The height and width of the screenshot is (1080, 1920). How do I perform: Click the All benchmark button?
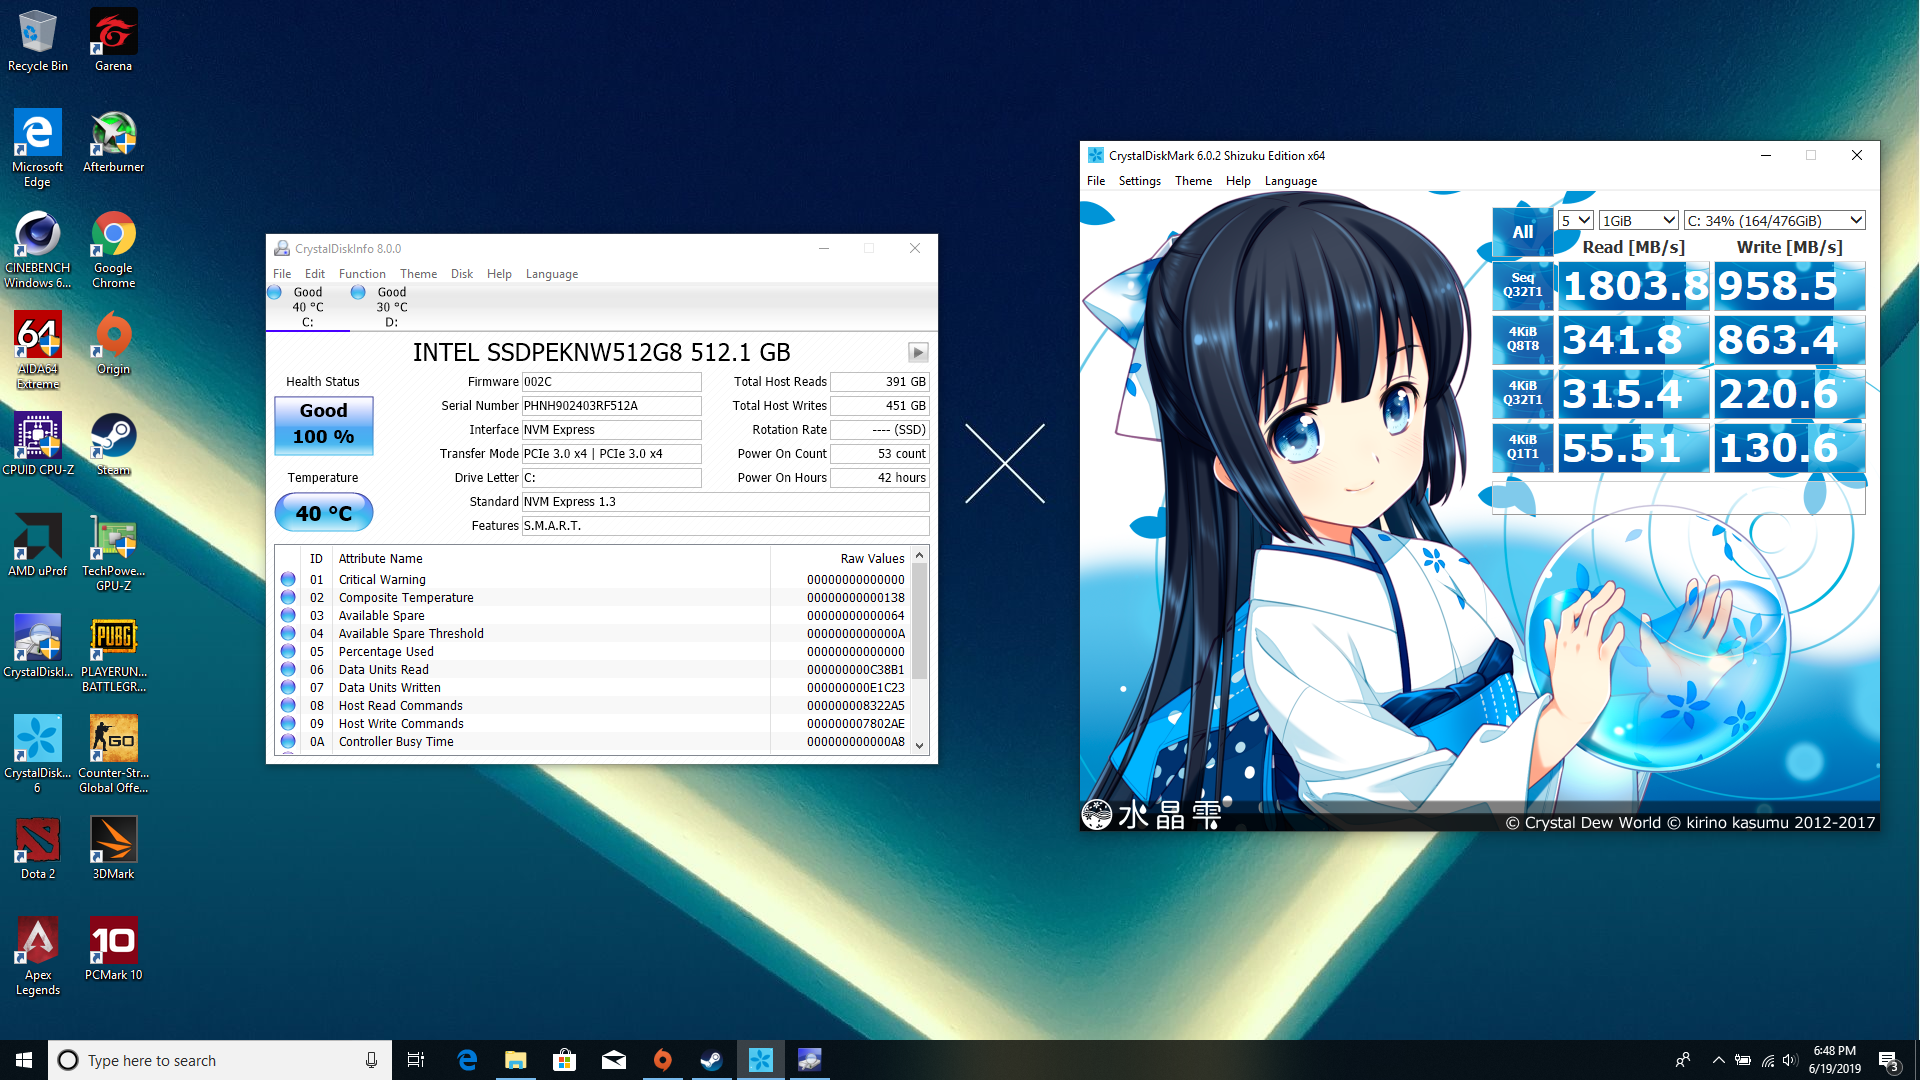(1523, 232)
